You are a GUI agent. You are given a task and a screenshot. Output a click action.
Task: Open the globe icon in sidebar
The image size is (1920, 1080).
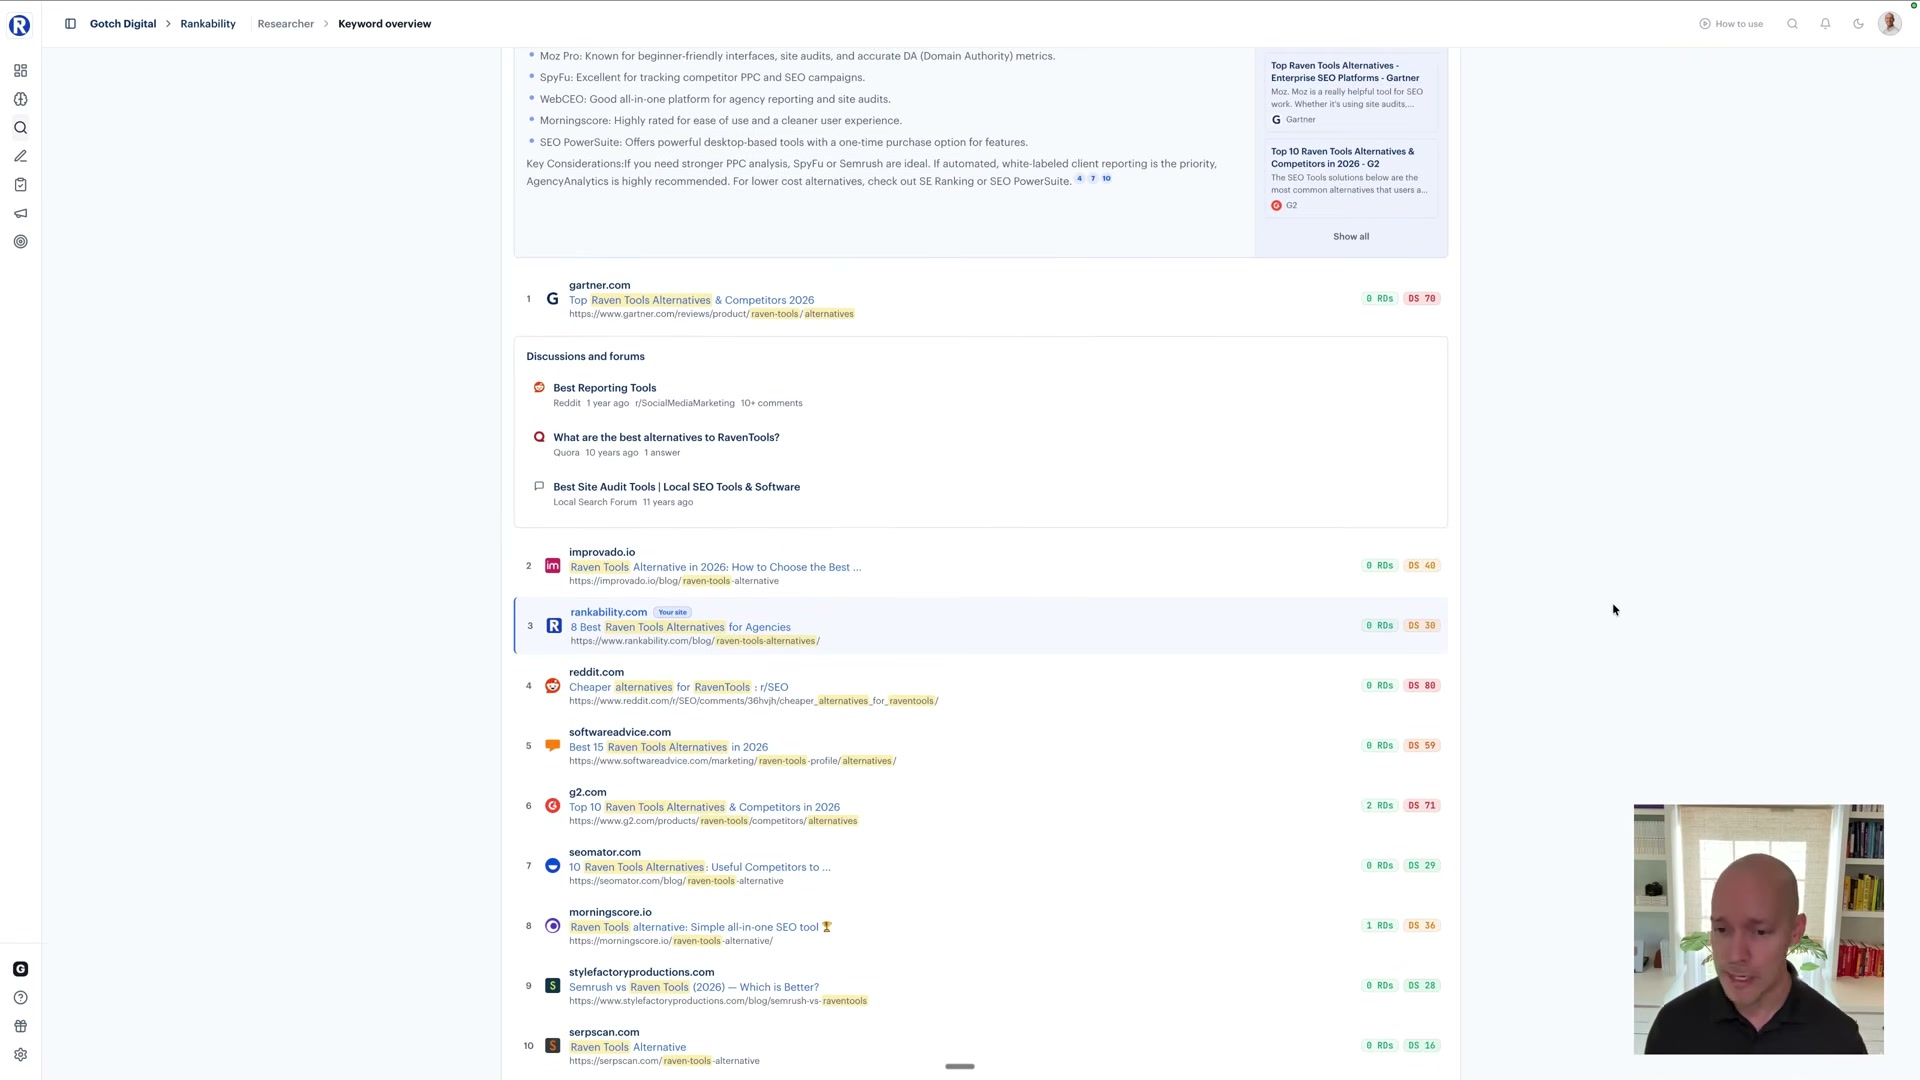point(20,99)
